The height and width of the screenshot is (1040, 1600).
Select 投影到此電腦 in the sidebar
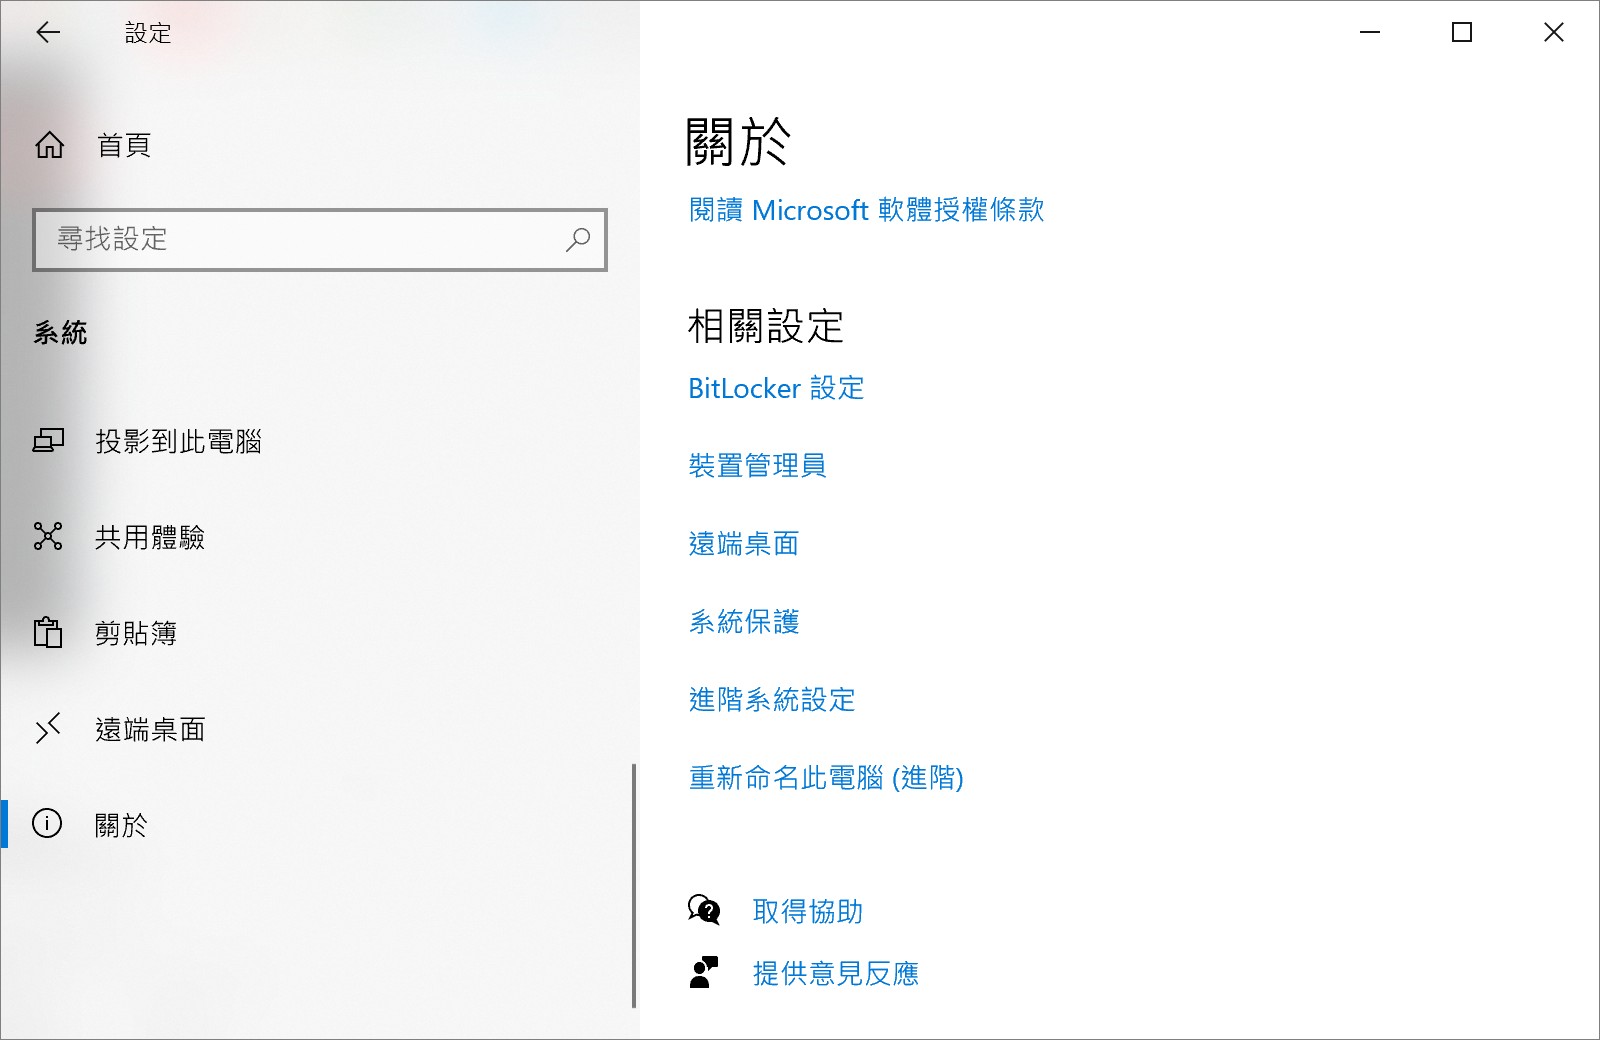[x=320, y=441]
